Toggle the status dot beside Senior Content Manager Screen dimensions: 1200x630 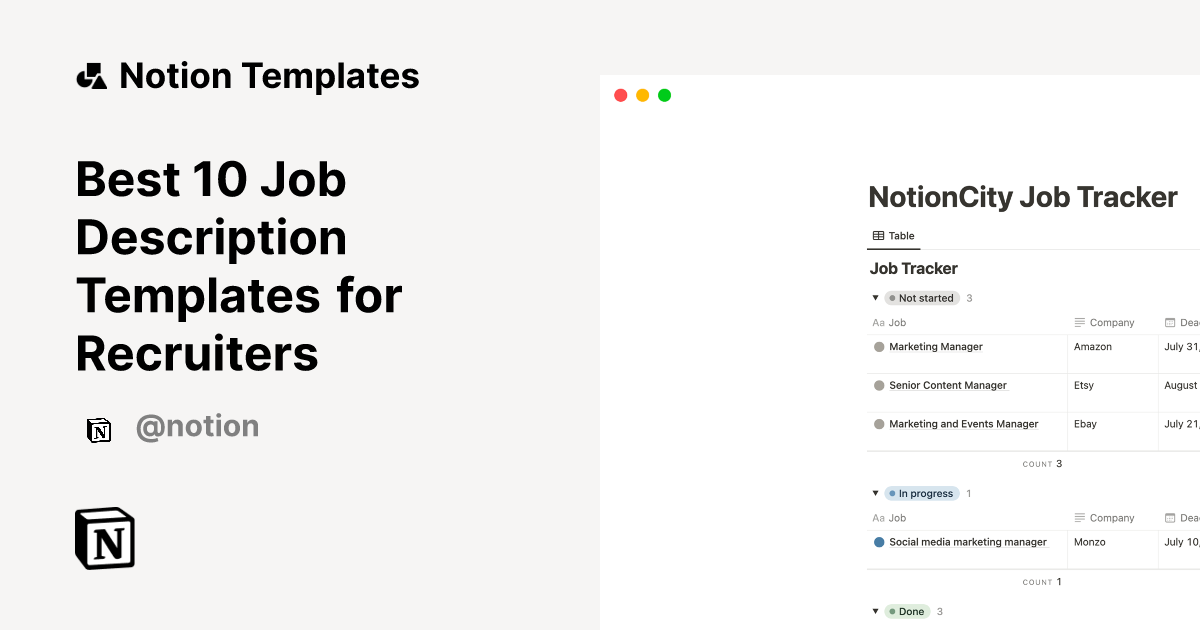[x=877, y=385]
